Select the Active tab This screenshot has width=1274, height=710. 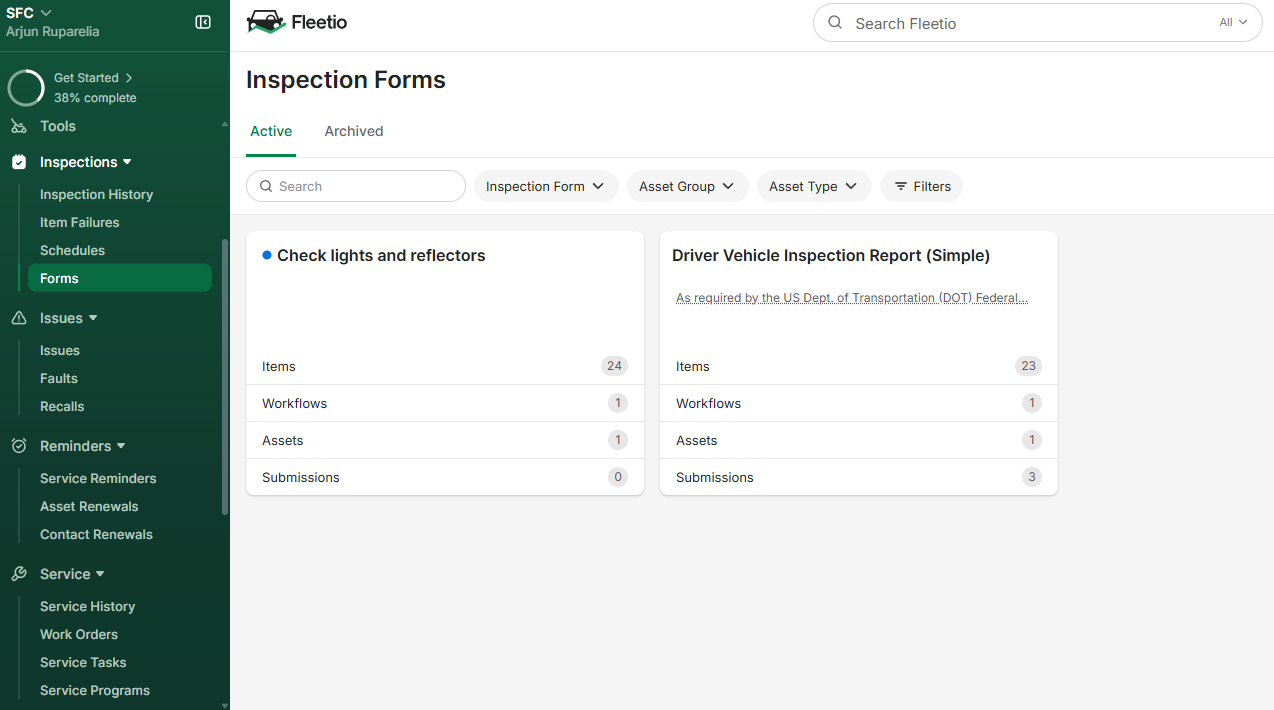click(x=271, y=131)
